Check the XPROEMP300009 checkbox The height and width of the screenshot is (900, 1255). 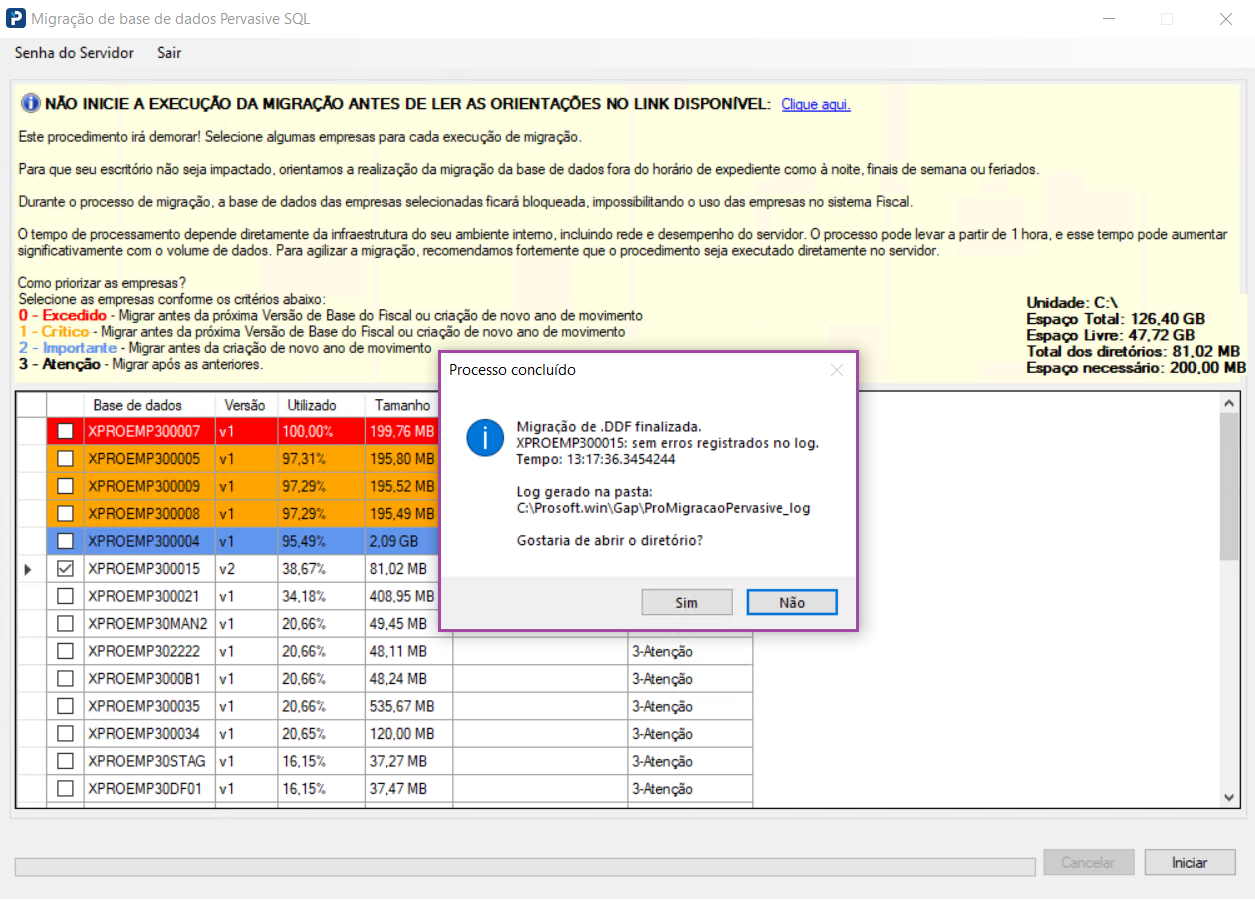(x=65, y=487)
